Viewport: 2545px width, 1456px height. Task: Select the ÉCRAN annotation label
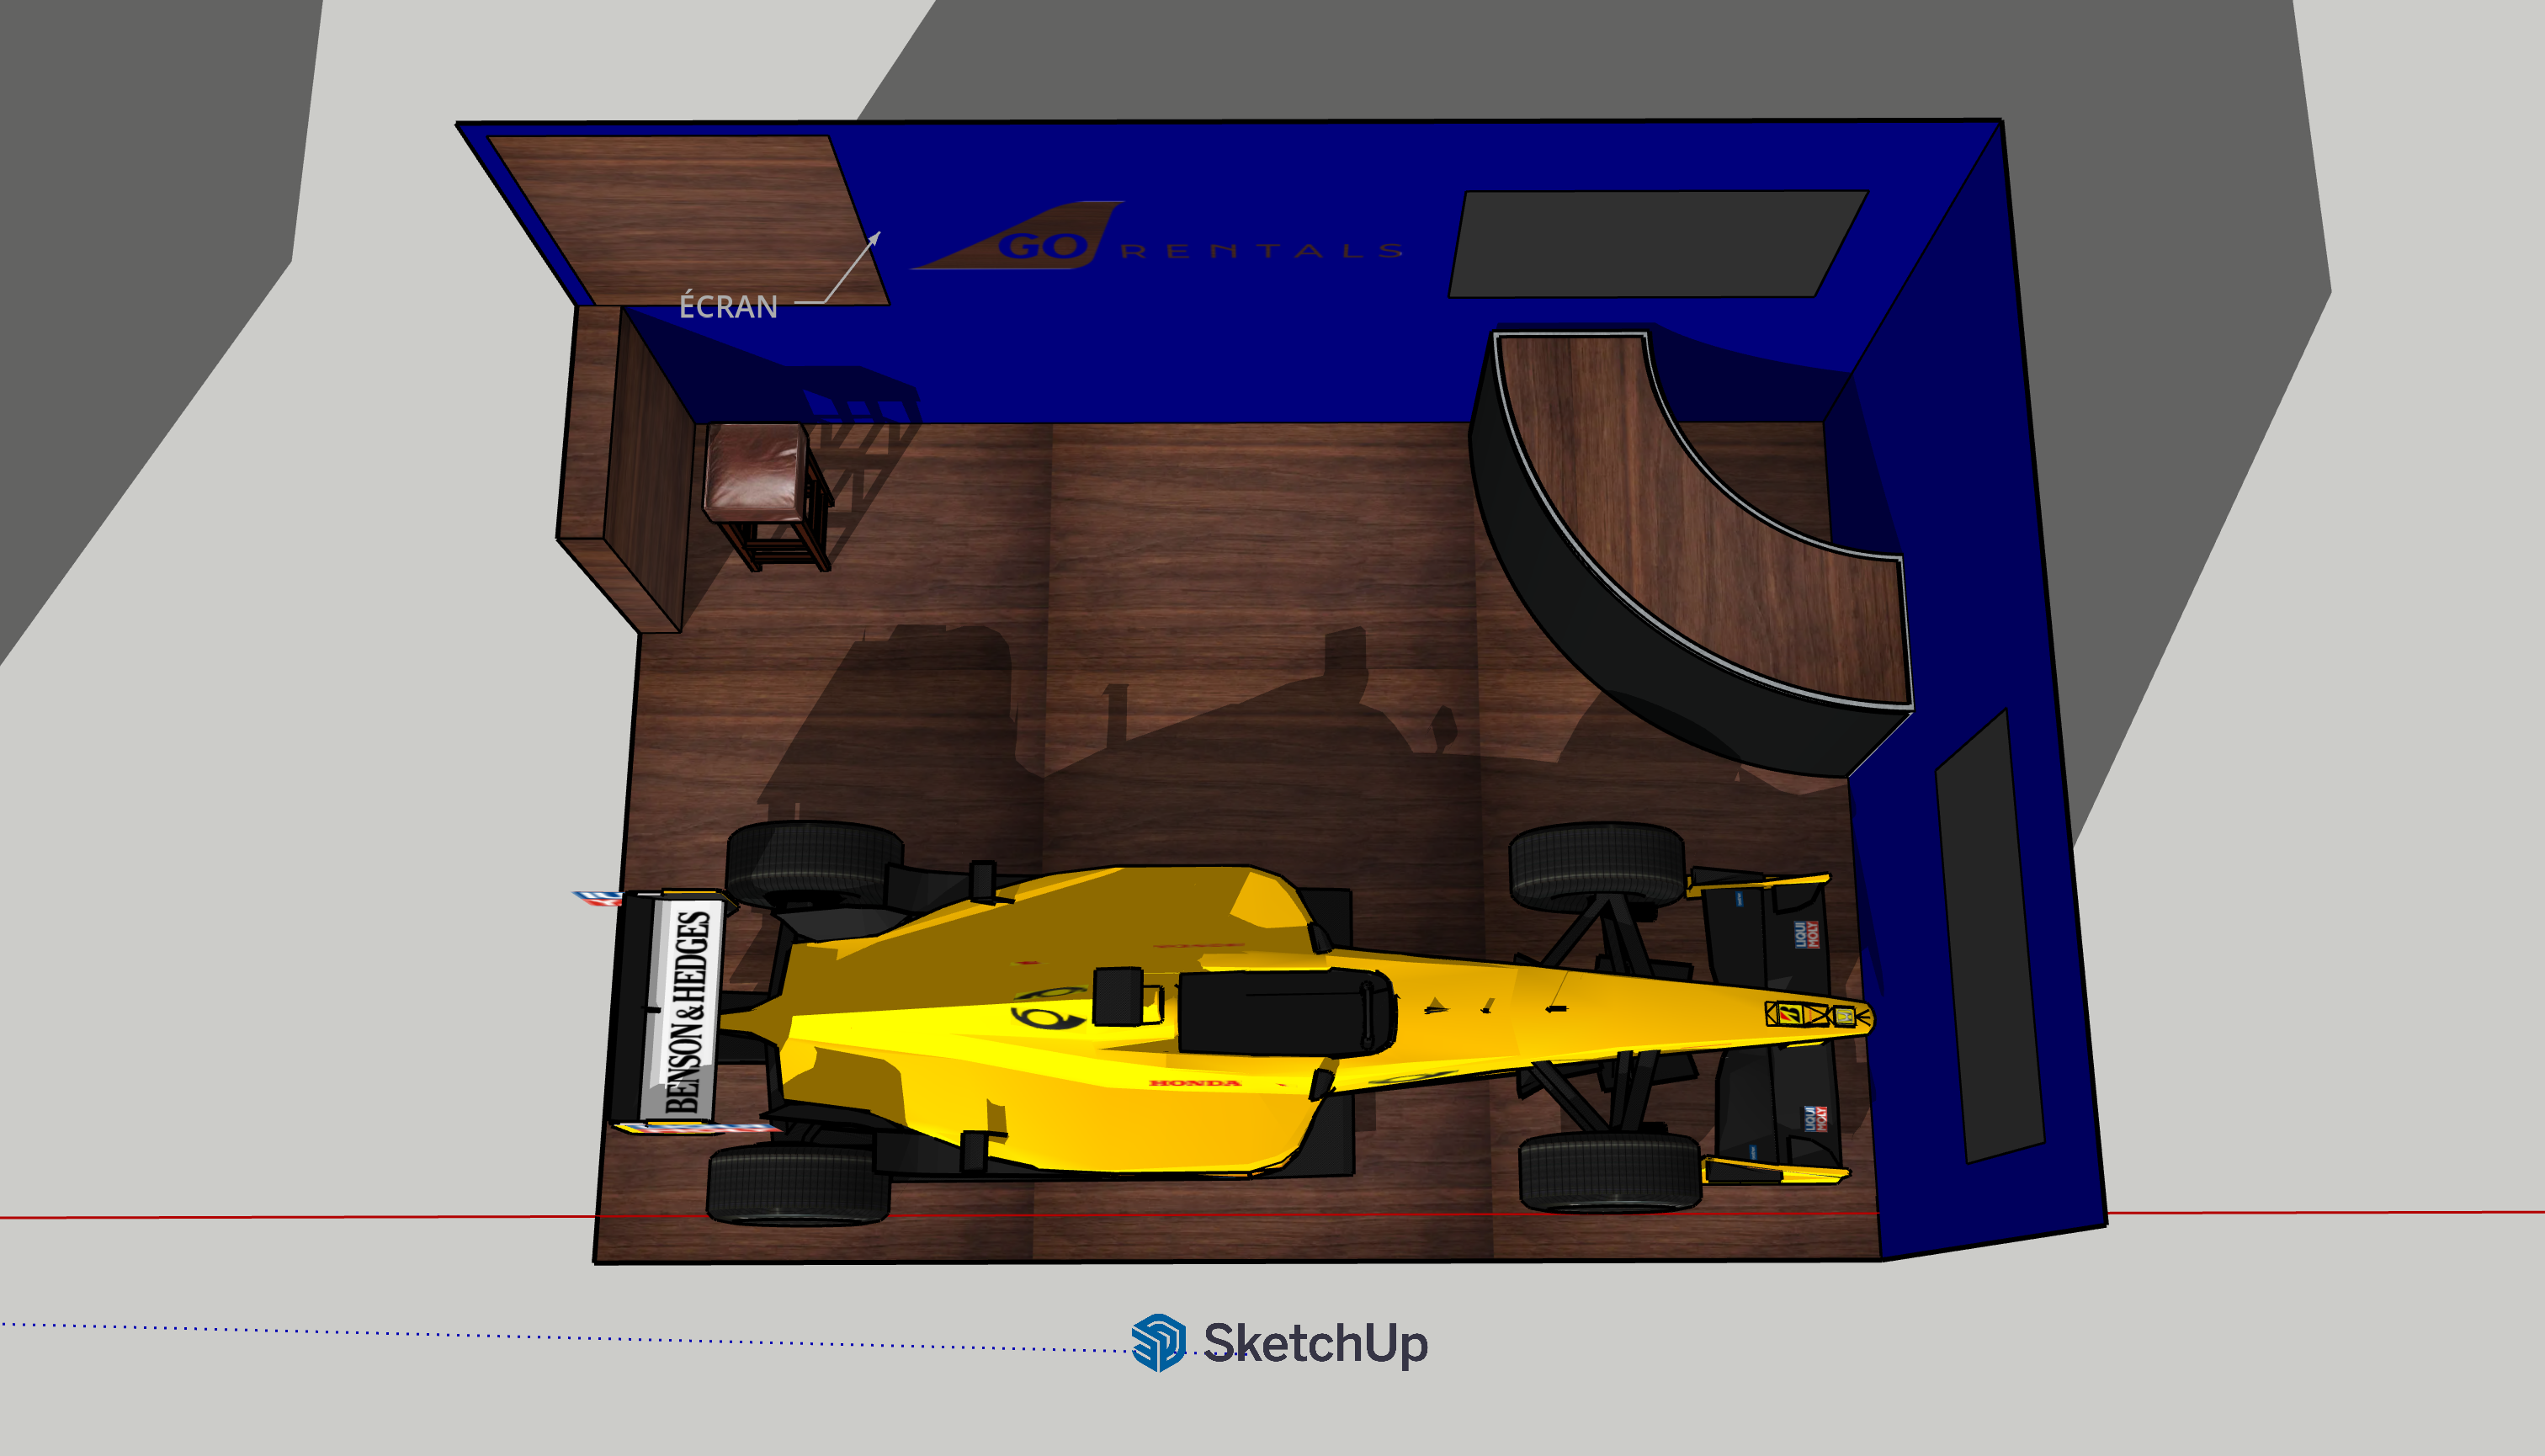728,307
